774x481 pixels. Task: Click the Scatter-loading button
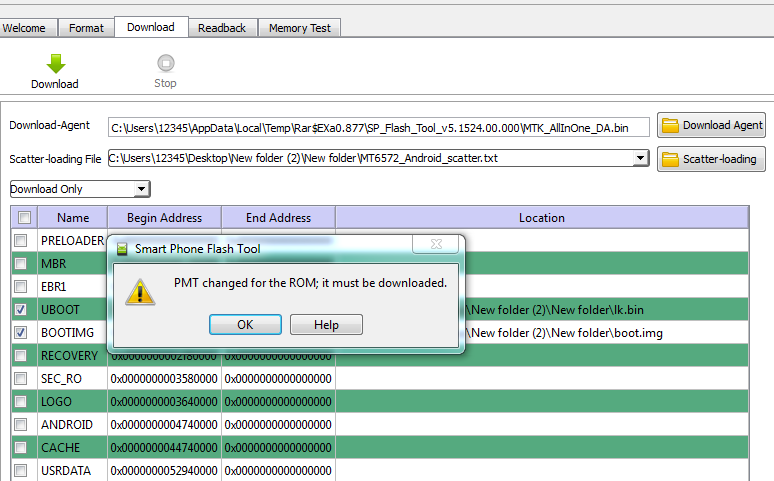711,159
